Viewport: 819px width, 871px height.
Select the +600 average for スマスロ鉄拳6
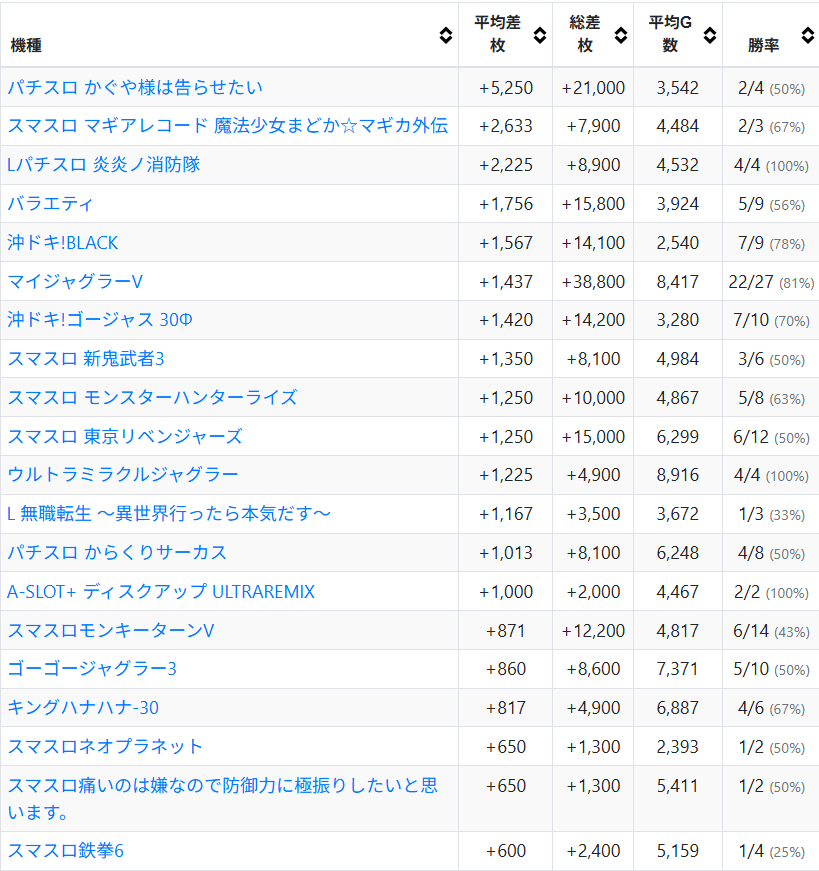[506, 851]
